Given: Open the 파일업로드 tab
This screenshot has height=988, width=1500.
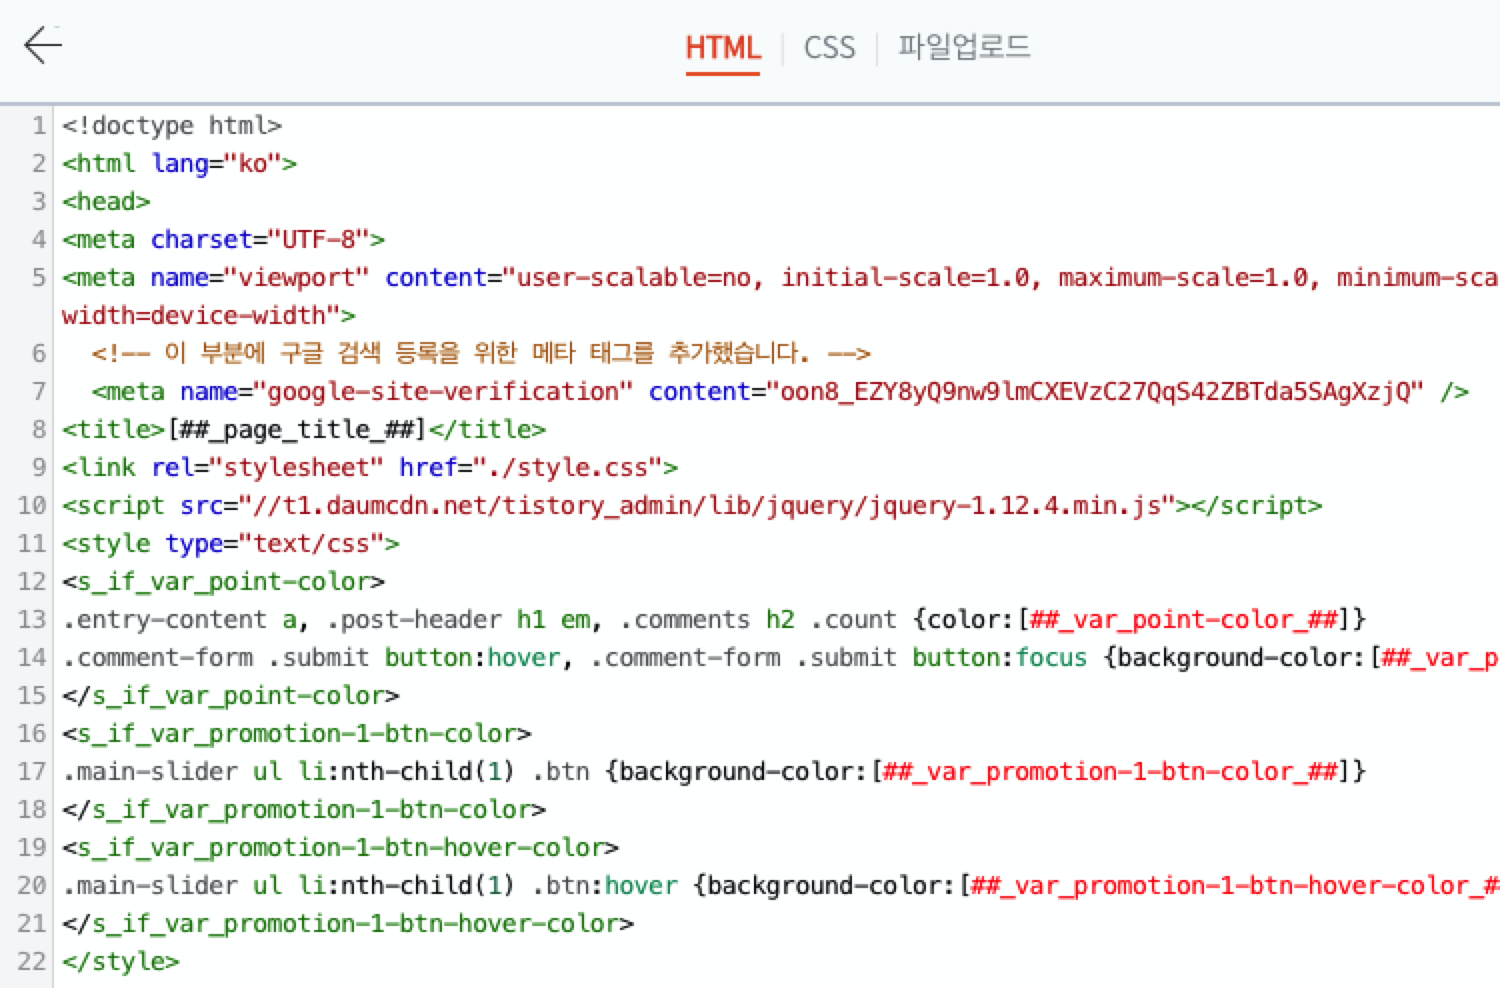Looking at the screenshot, I should pyautogui.click(x=964, y=47).
